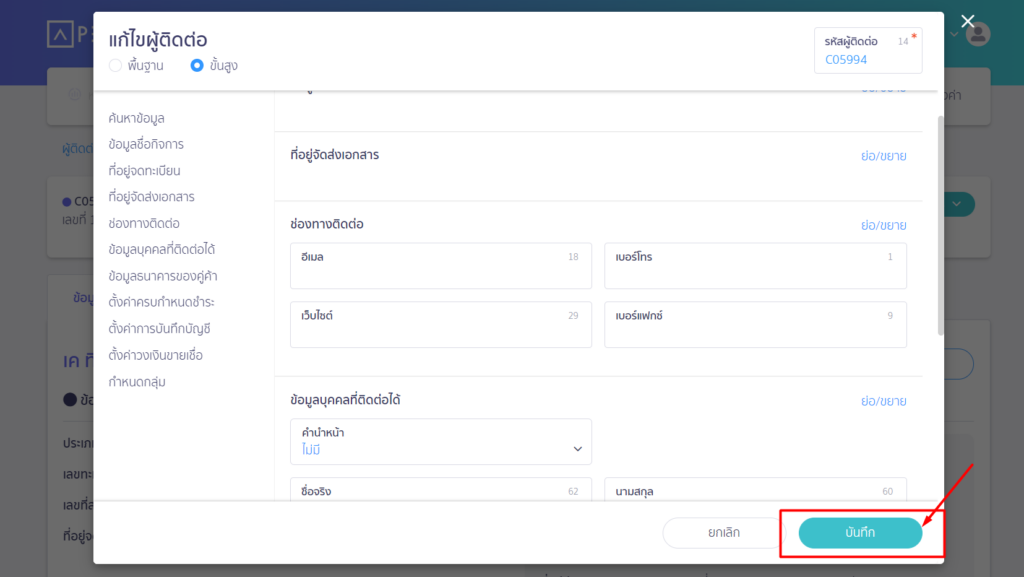Close the edit contact dialog with X

pos(967,22)
